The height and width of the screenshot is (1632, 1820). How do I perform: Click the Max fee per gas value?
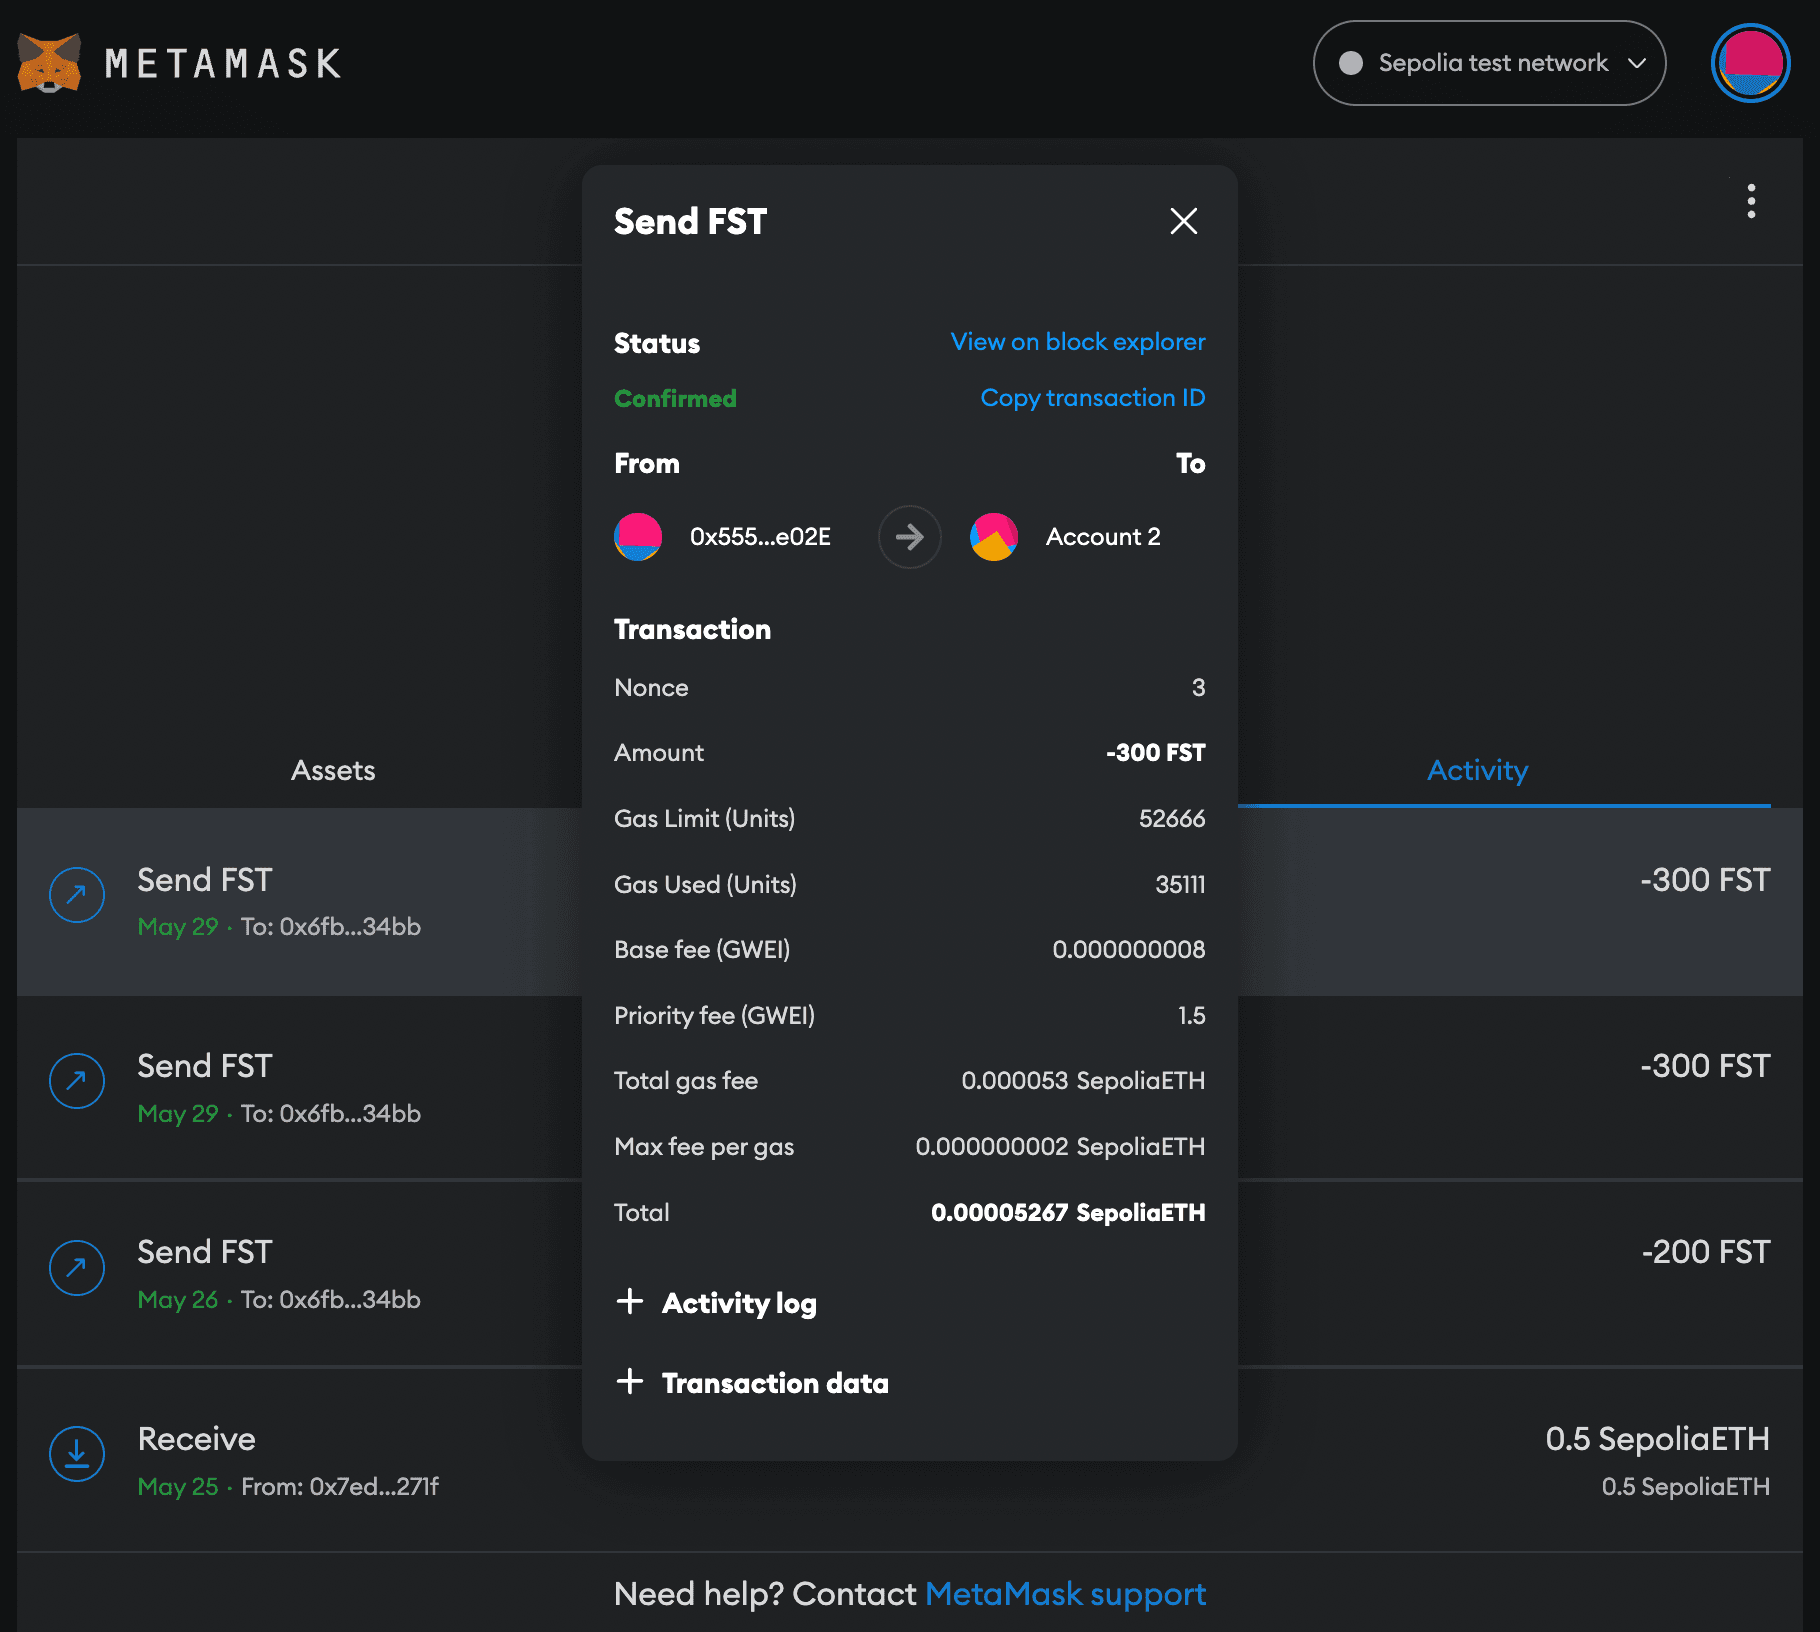[x=1060, y=1147]
